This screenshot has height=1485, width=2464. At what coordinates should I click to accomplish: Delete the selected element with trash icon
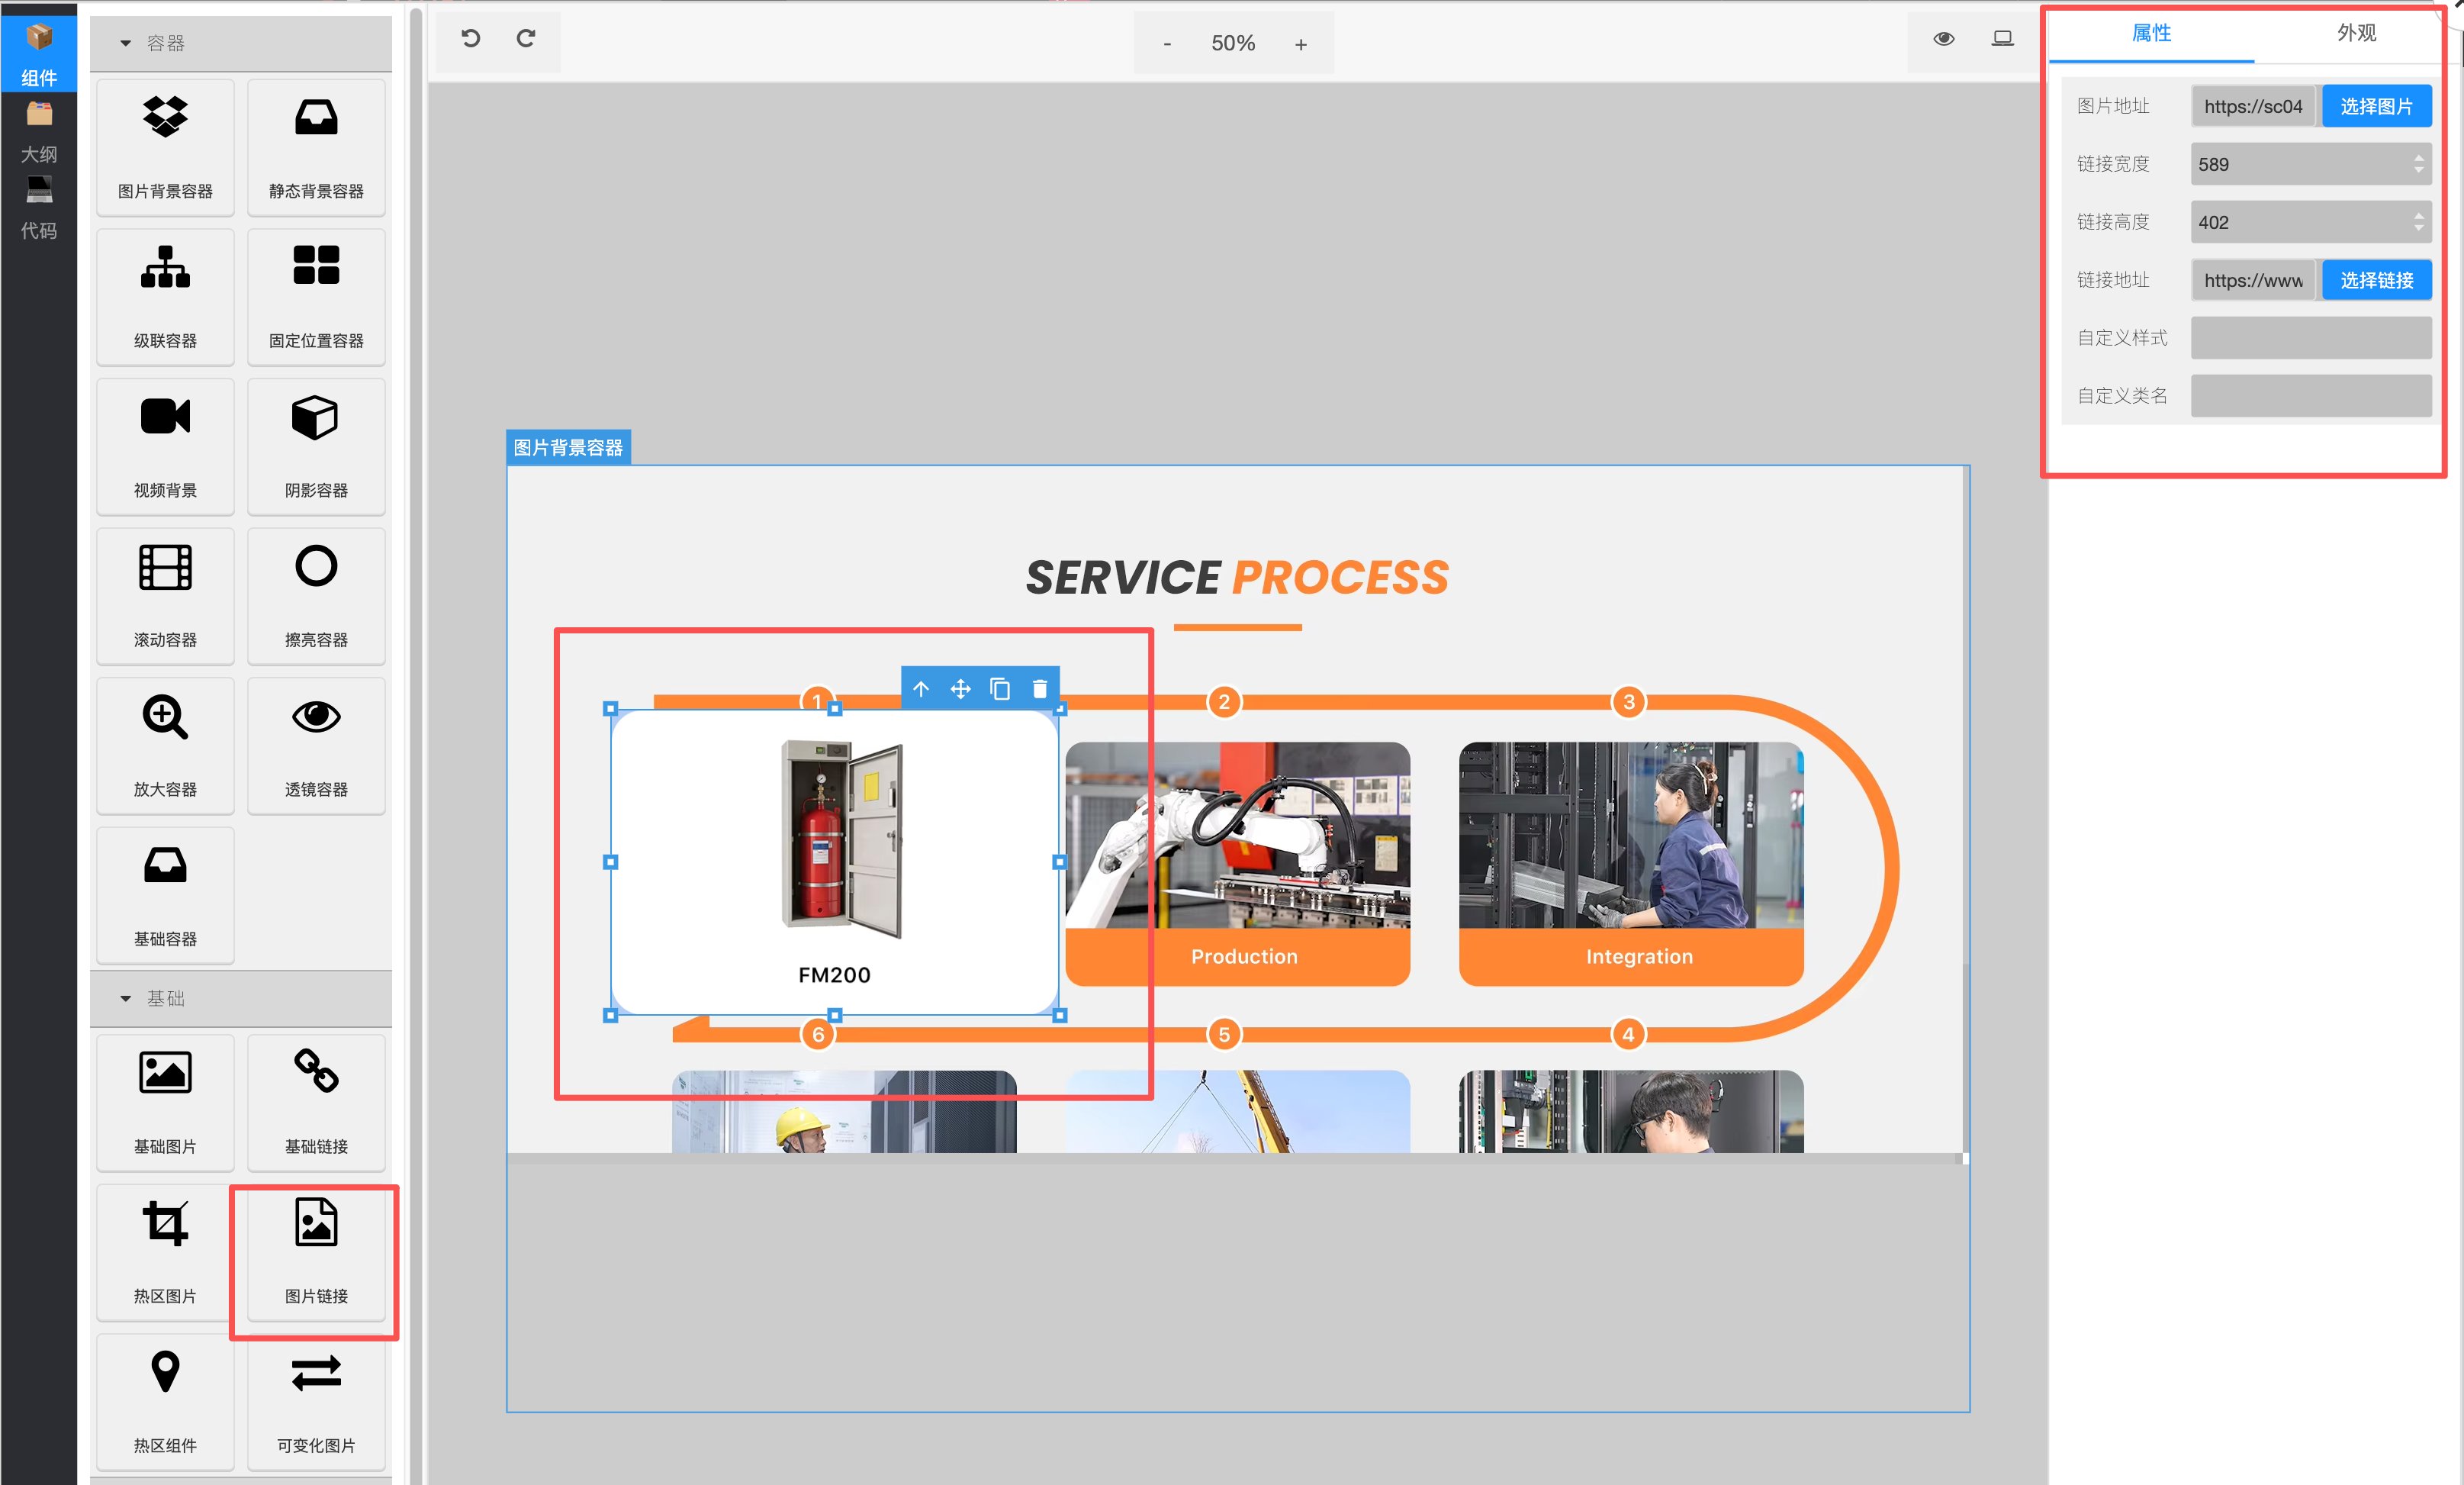[x=1040, y=689]
